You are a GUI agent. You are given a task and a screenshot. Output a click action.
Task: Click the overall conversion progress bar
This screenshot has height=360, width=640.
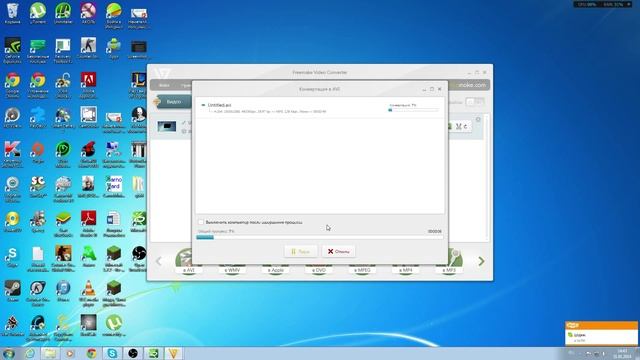320,237
